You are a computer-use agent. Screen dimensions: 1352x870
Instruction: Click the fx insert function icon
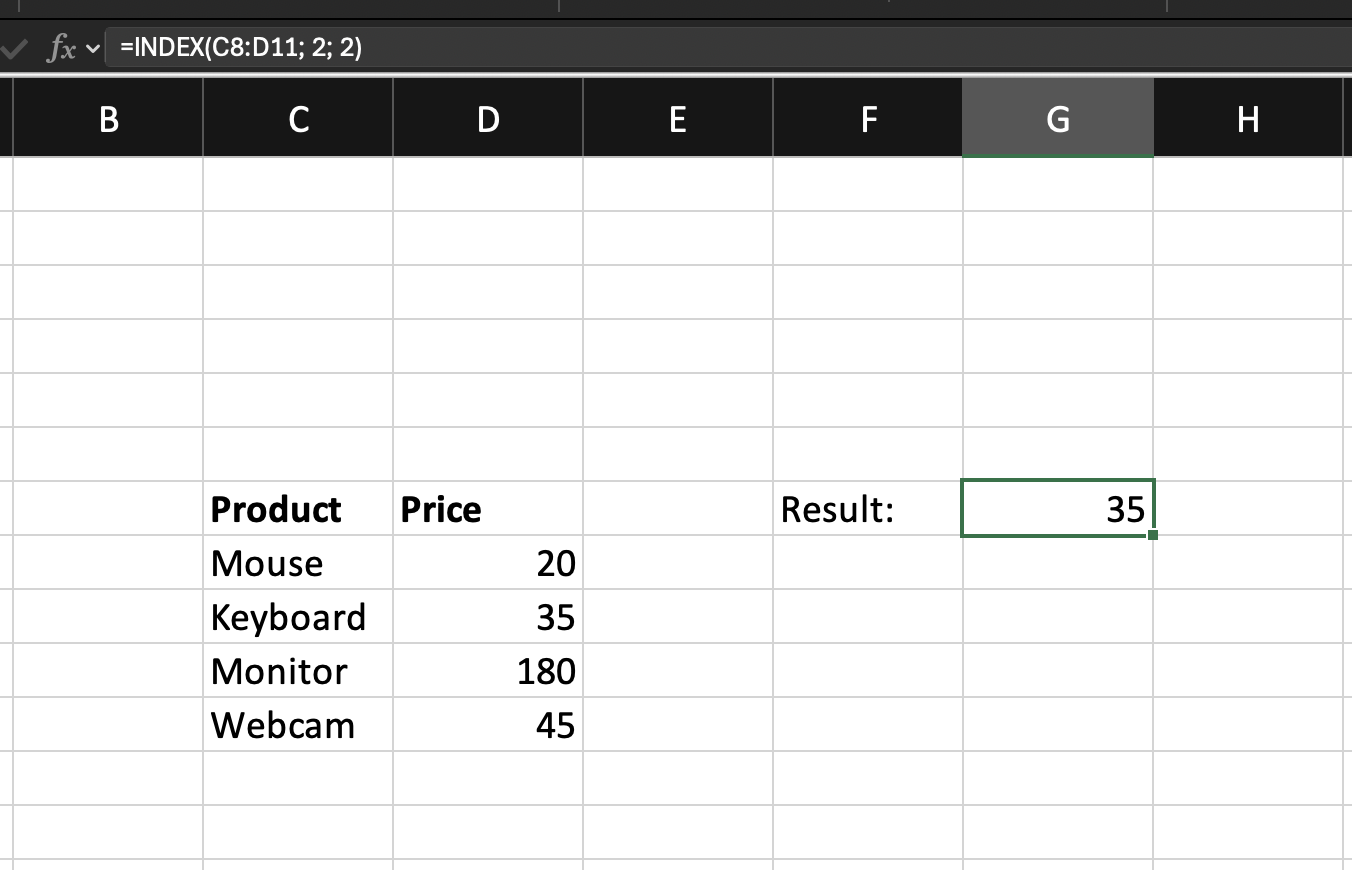point(62,48)
